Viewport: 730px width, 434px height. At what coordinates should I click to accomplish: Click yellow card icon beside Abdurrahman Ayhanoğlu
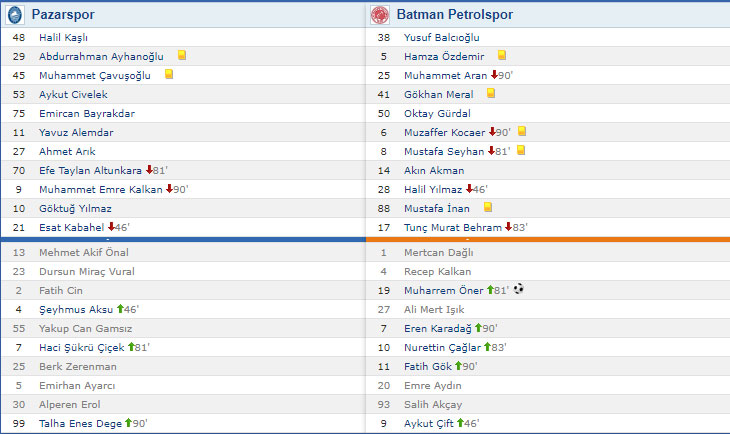pos(182,56)
